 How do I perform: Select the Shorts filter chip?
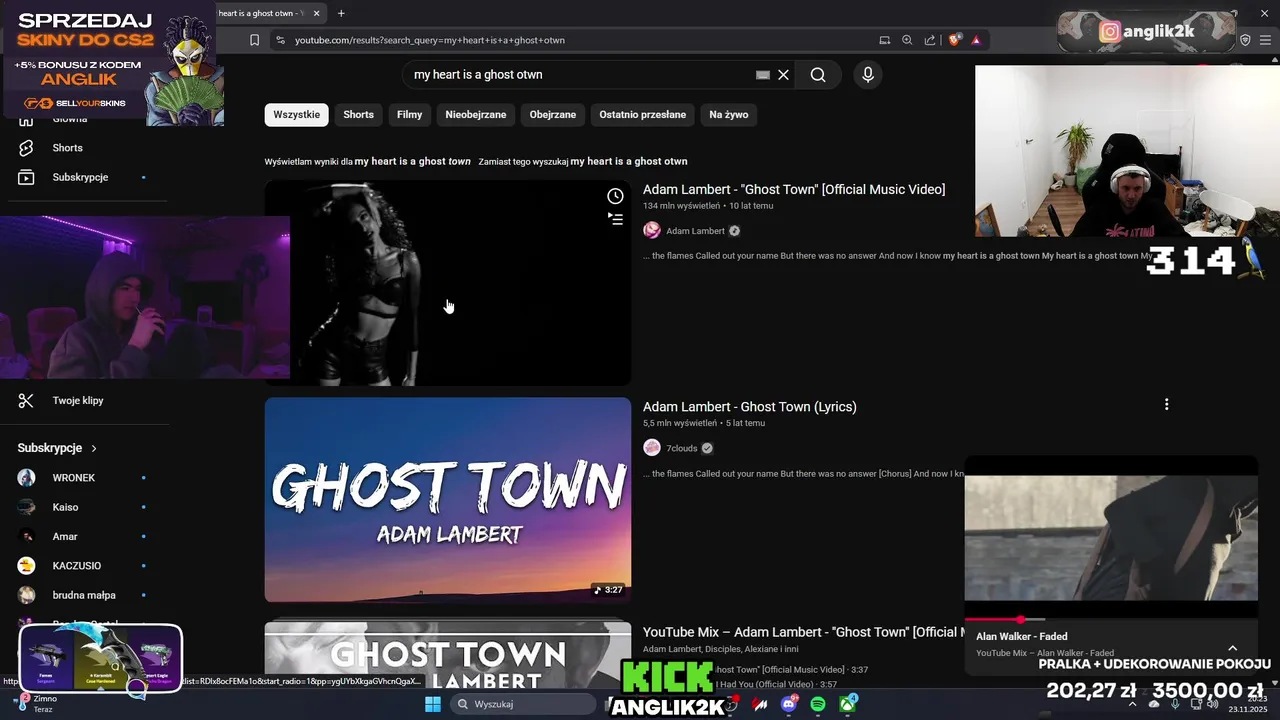point(358,115)
